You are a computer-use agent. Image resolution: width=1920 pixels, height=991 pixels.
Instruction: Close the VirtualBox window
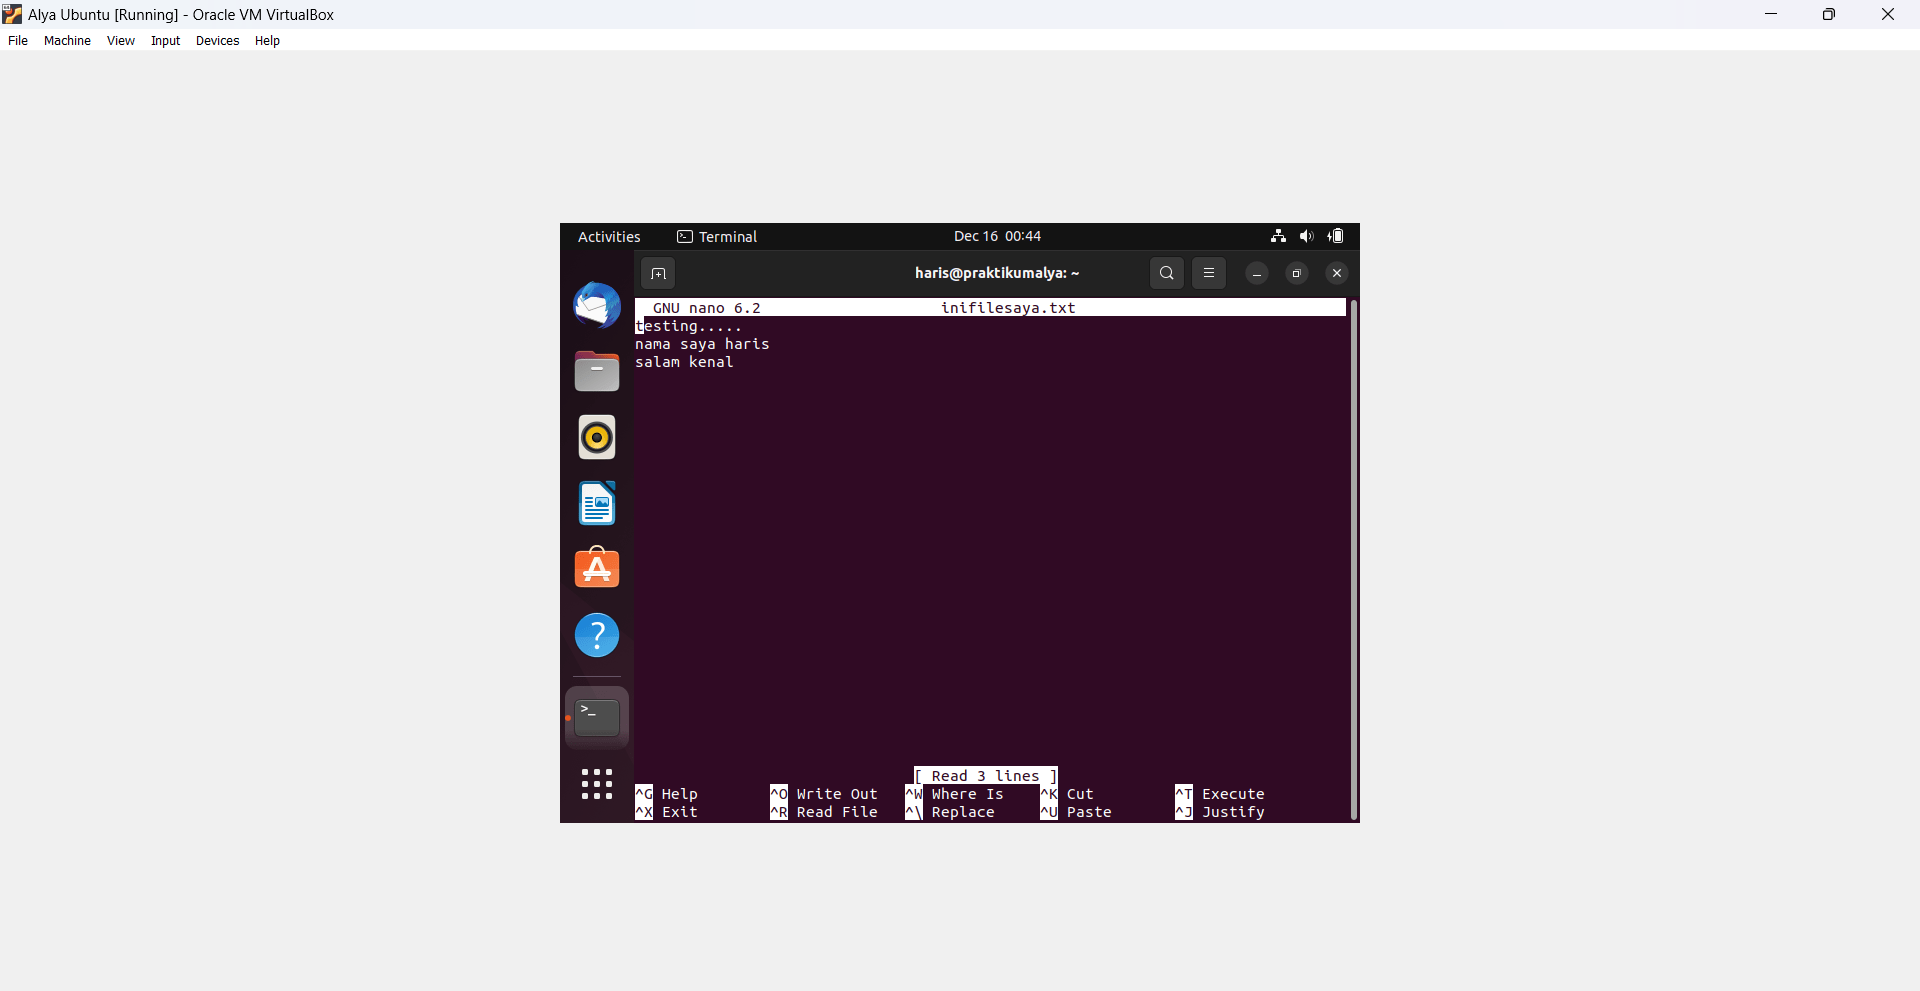(x=1888, y=14)
